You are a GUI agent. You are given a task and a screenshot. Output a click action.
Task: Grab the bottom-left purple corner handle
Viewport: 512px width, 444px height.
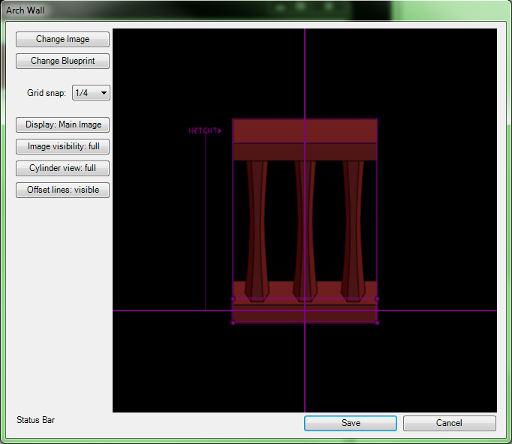tap(233, 323)
